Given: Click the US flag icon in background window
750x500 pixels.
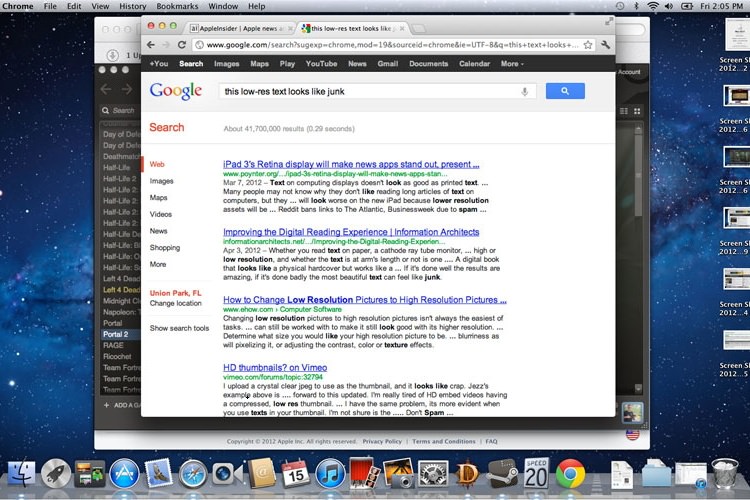Looking at the screenshot, I should (632, 434).
